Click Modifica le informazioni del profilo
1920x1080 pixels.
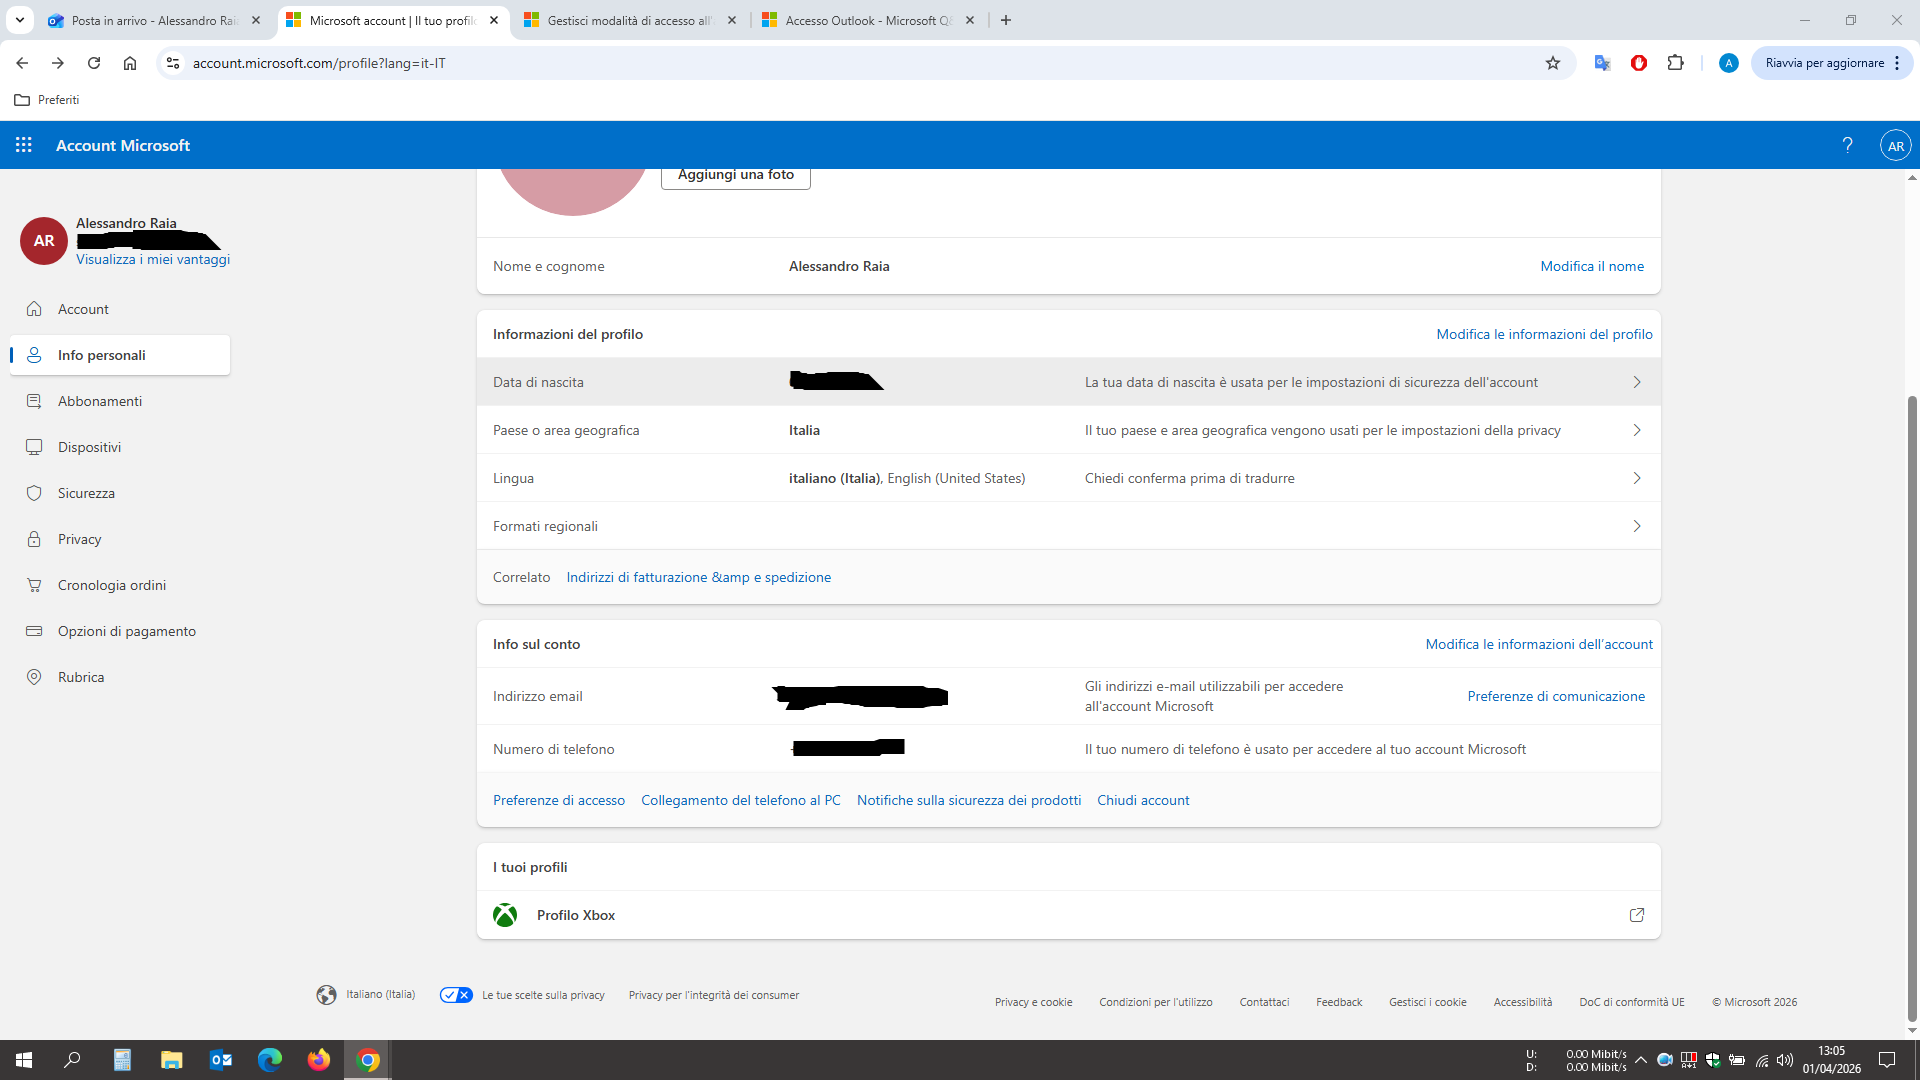pyautogui.click(x=1544, y=334)
